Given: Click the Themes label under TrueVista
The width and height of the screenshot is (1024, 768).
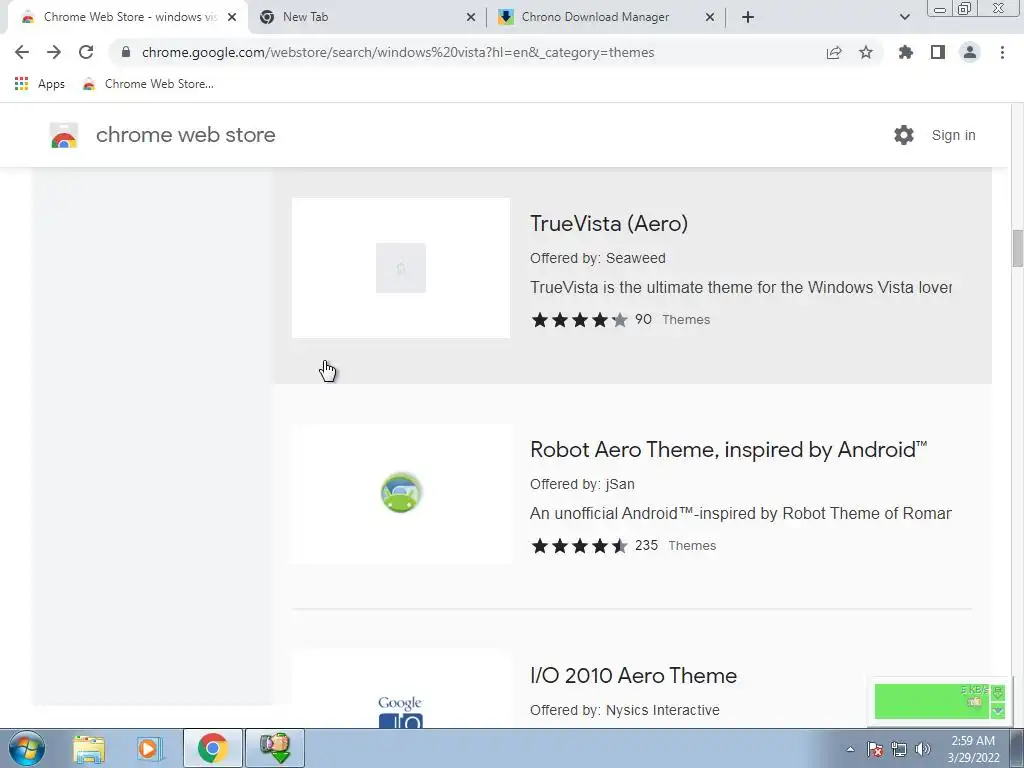Looking at the screenshot, I should (x=686, y=319).
